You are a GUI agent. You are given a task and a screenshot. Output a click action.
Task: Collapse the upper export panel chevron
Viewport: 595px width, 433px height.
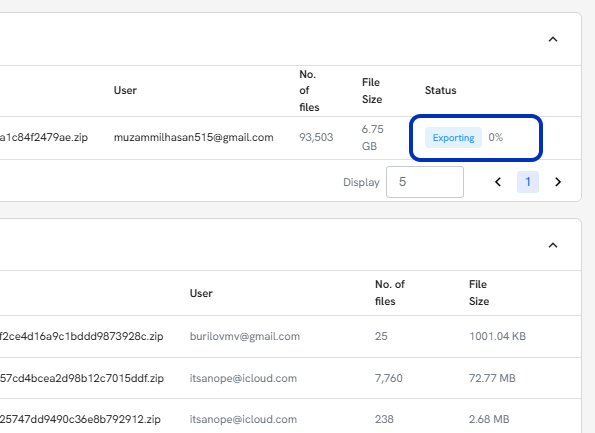tap(553, 39)
